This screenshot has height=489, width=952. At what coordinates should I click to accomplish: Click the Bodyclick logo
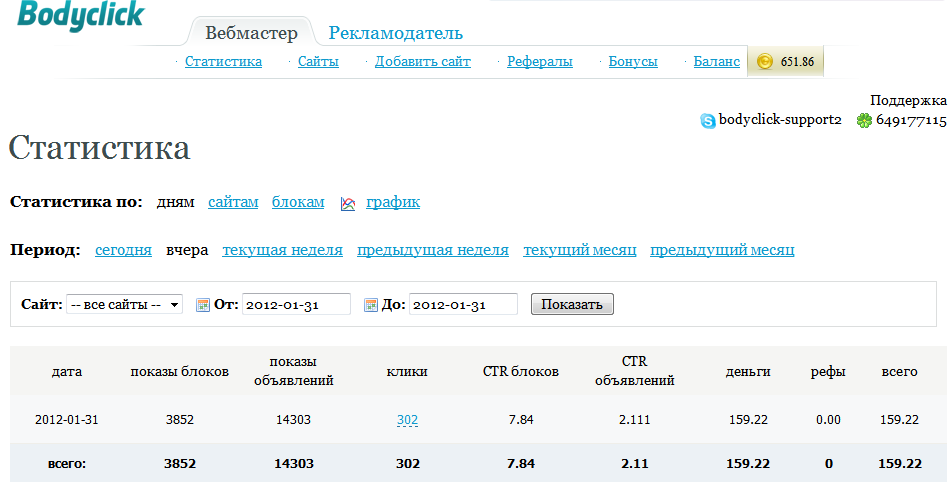click(81, 15)
